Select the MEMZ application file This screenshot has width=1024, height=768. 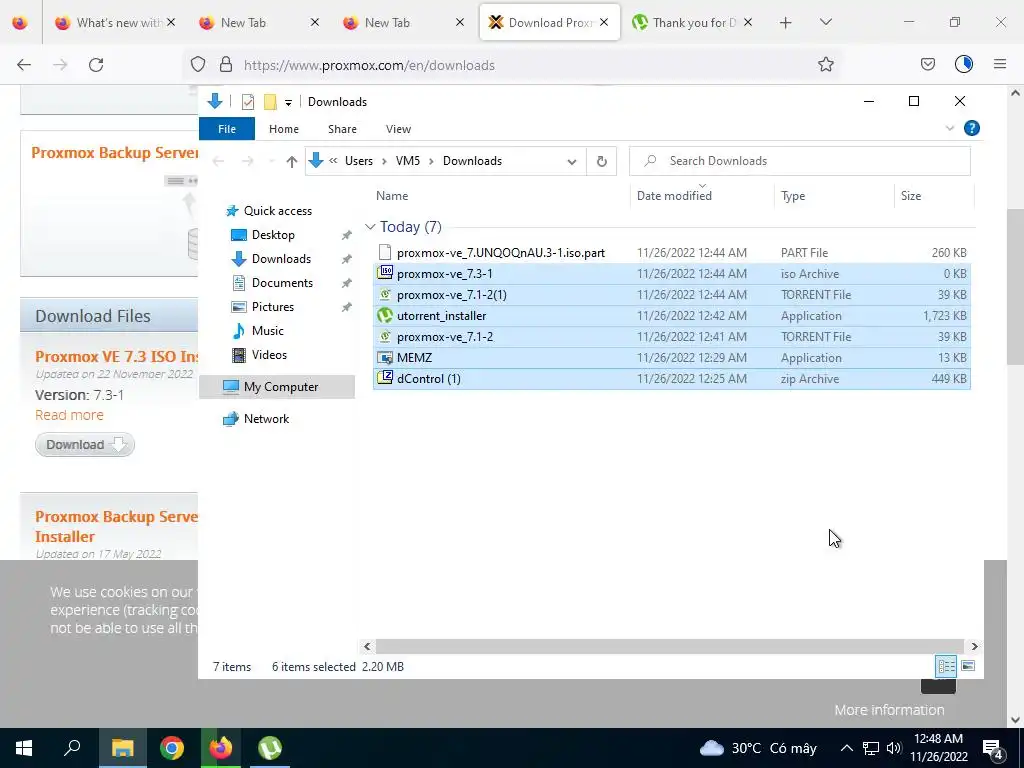(x=671, y=358)
